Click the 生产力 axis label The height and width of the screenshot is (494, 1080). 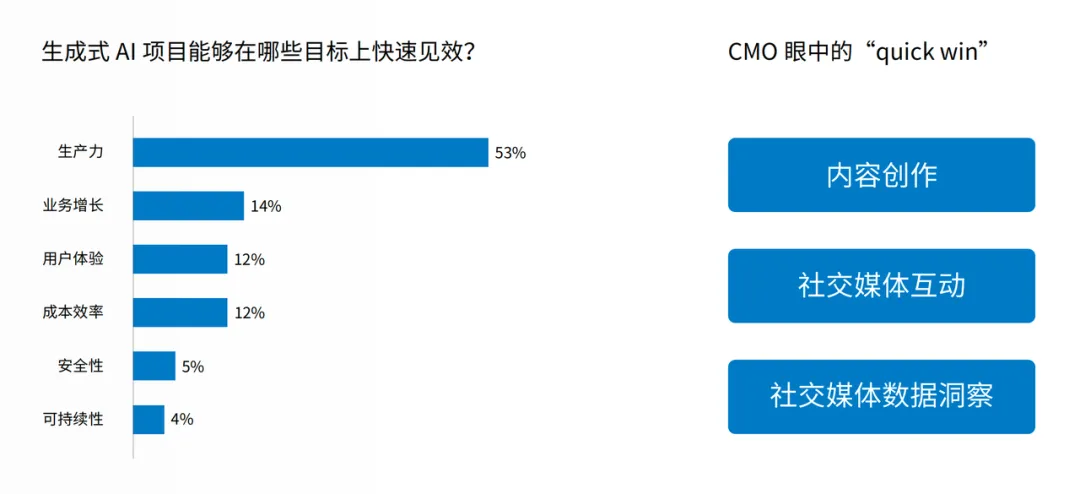[81, 153]
